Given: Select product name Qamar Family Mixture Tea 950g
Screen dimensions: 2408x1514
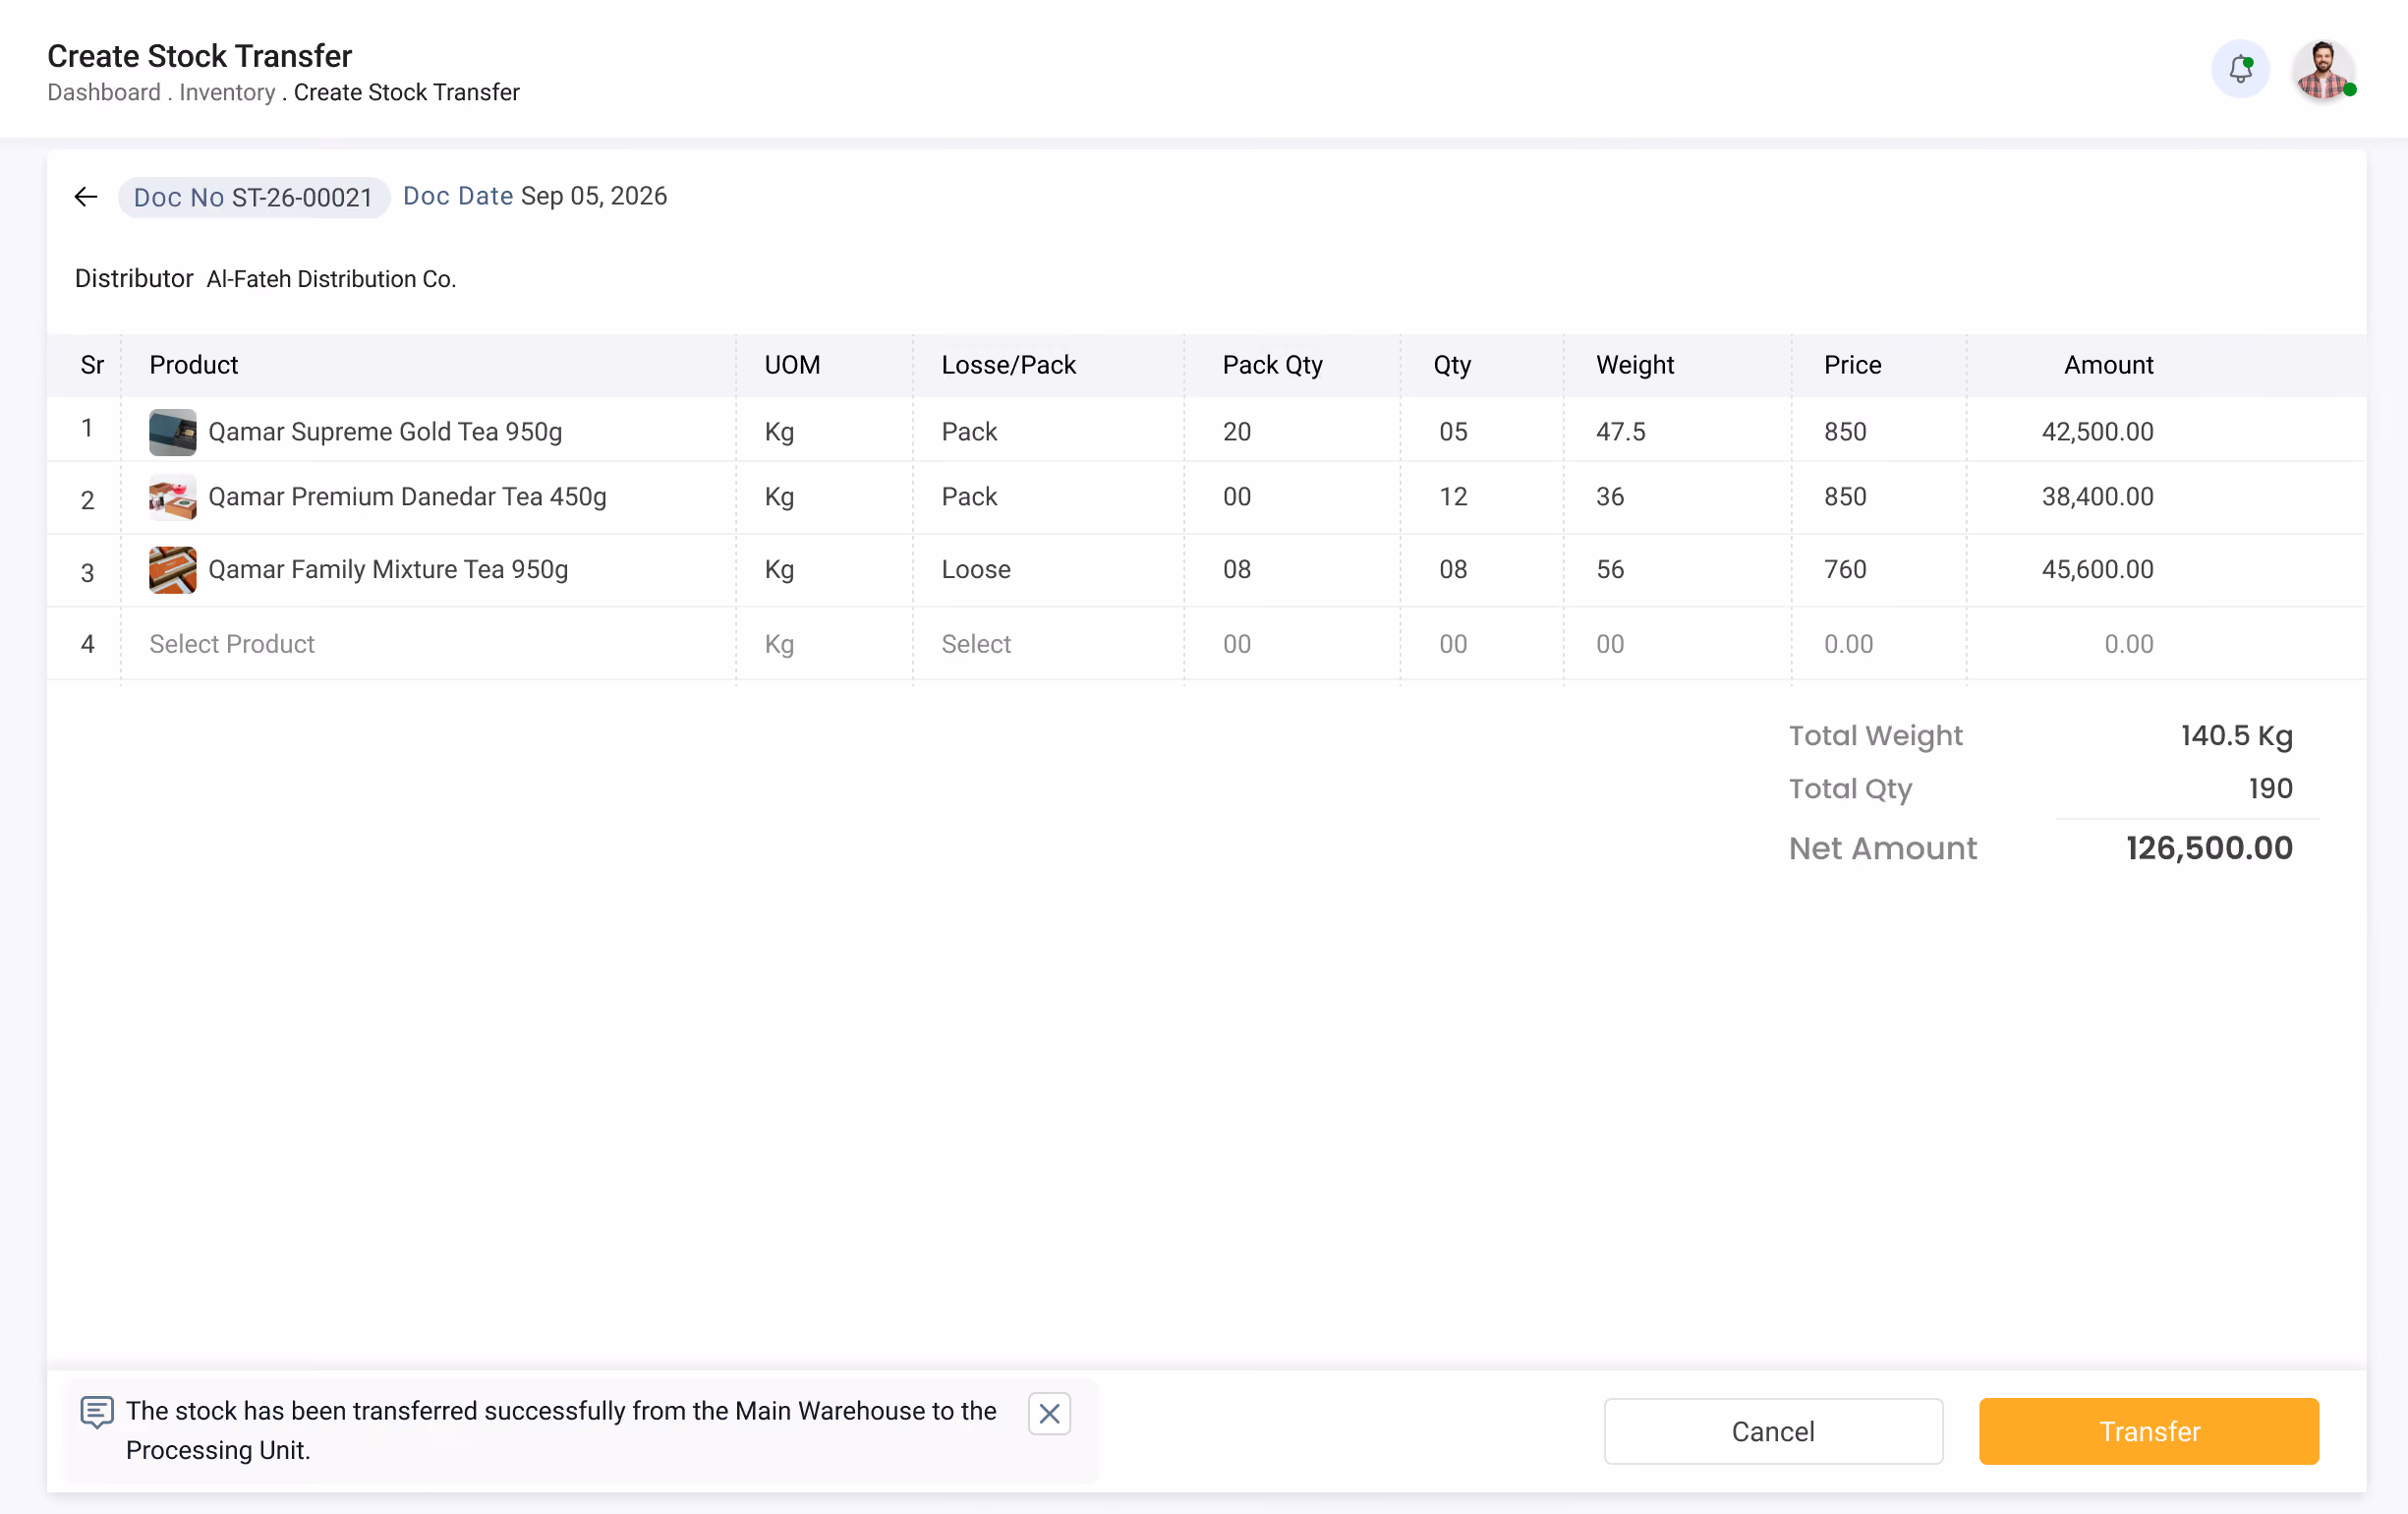Looking at the screenshot, I should coord(388,570).
